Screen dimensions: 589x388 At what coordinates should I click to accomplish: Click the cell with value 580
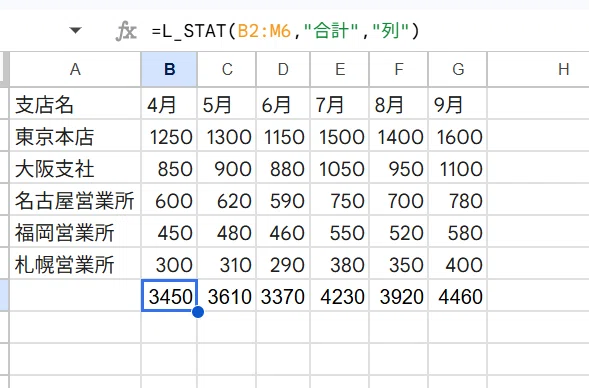458,231
